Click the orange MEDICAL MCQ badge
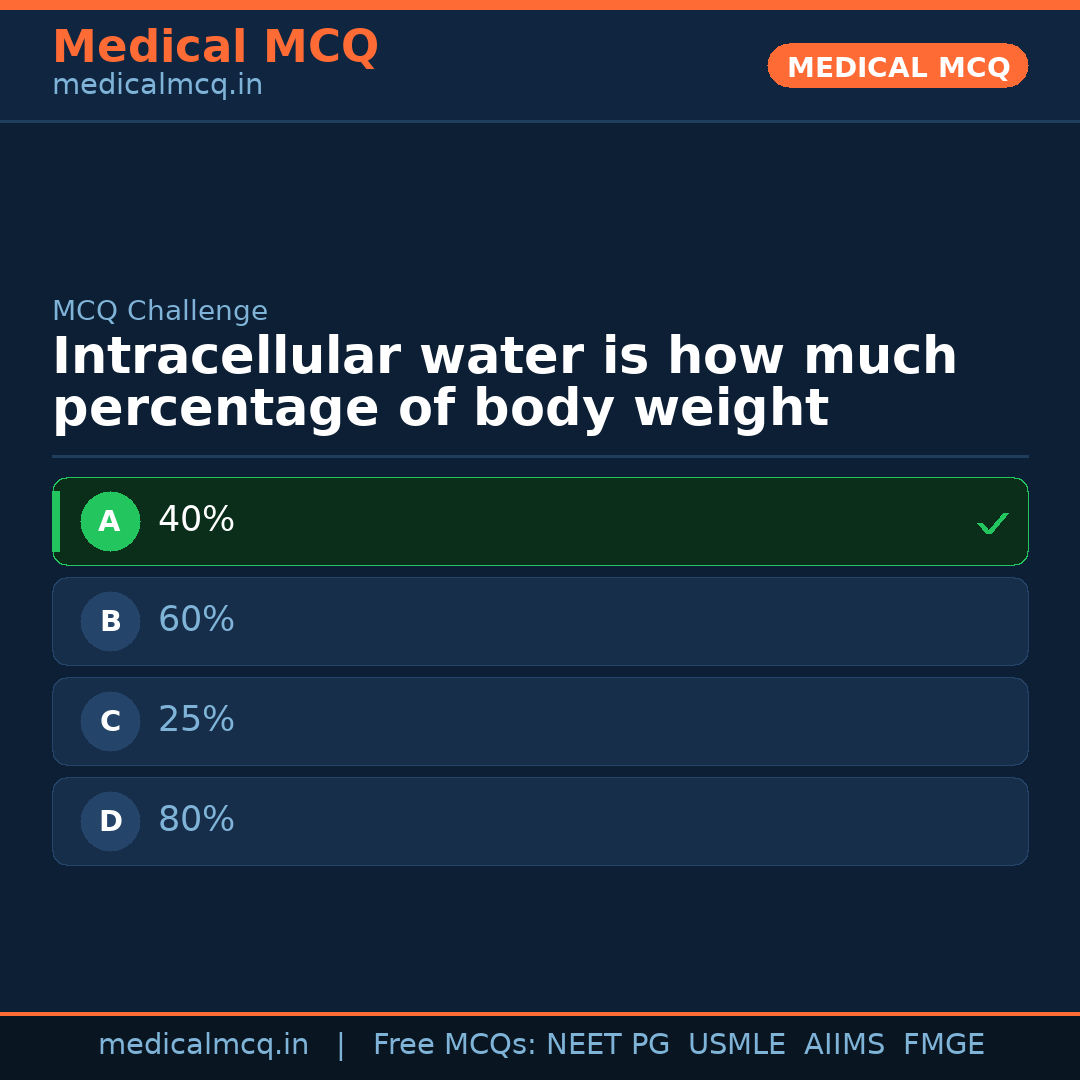 (897, 66)
